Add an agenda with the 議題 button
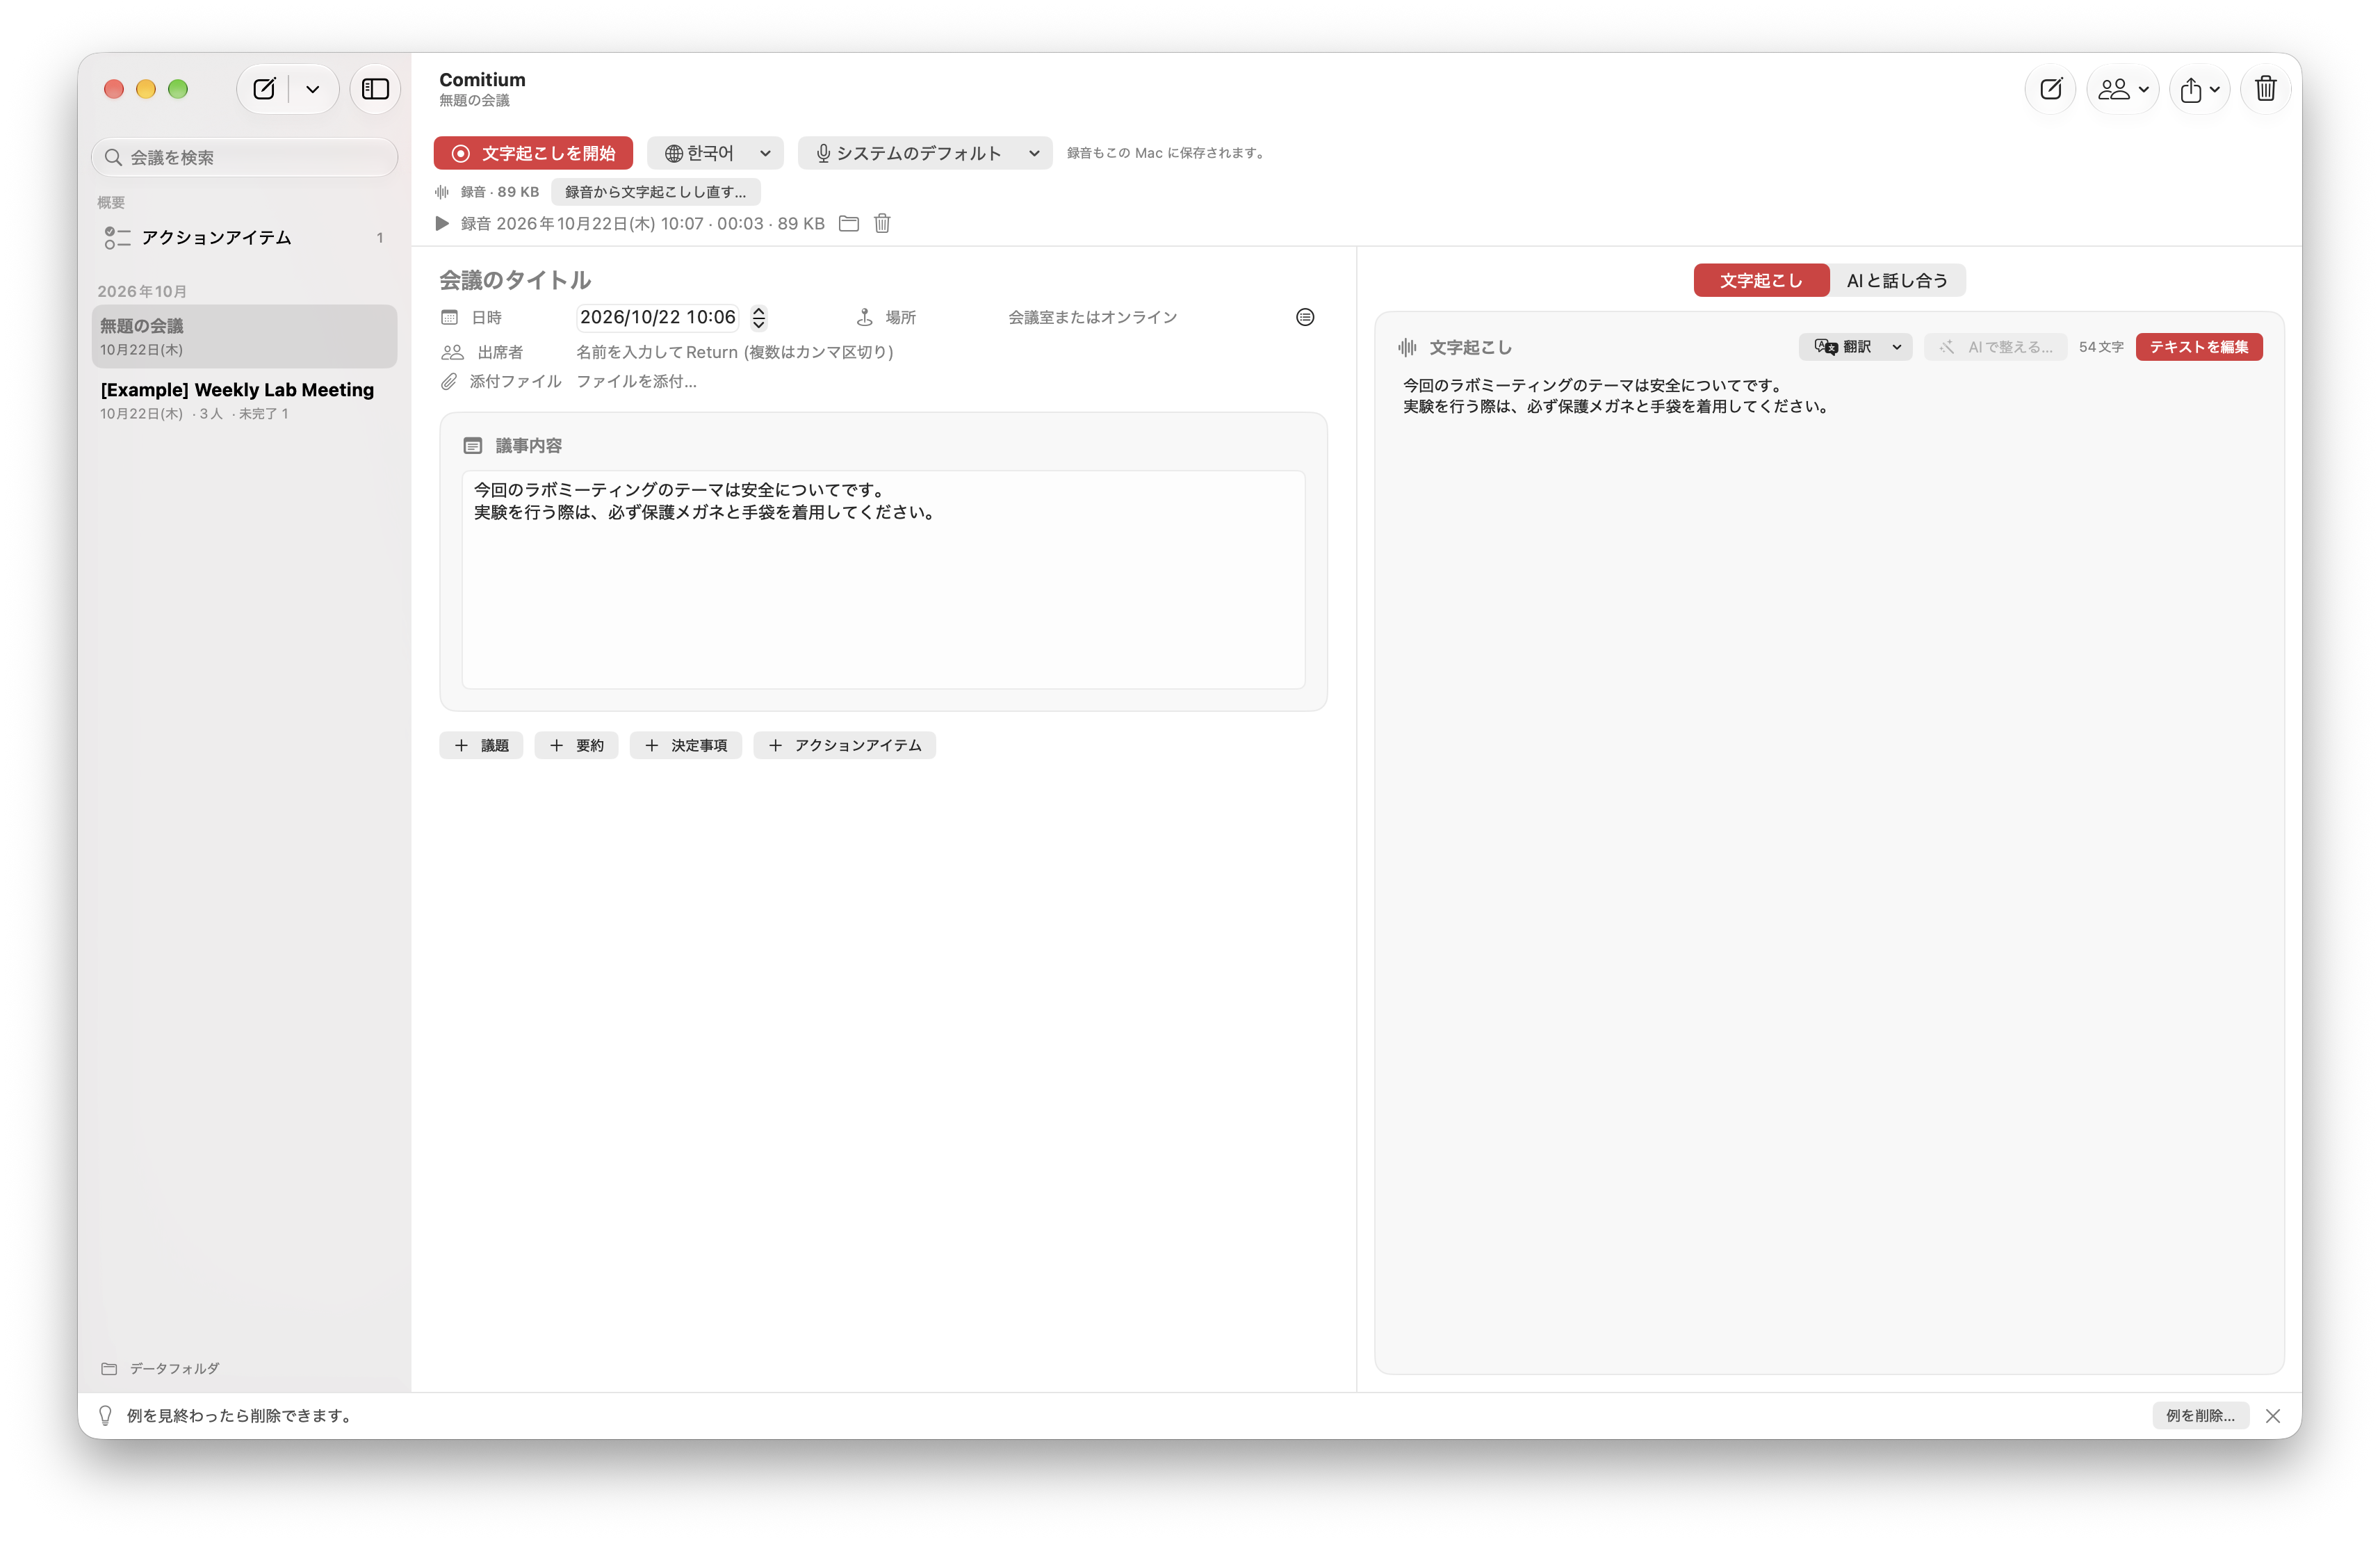 click(481, 745)
